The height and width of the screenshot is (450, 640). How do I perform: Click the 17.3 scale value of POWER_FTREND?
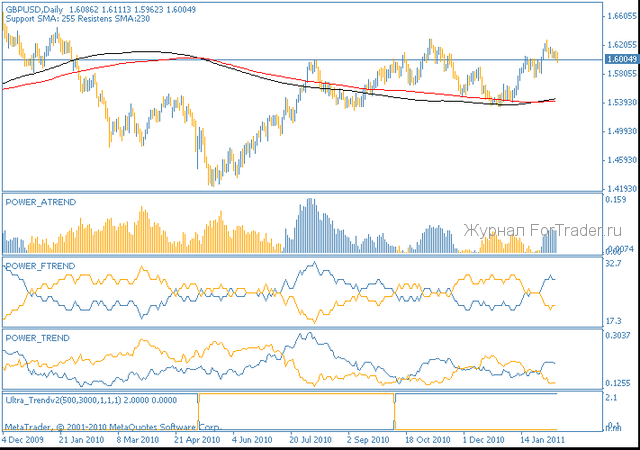pyautogui.click(x=613, y=321)
